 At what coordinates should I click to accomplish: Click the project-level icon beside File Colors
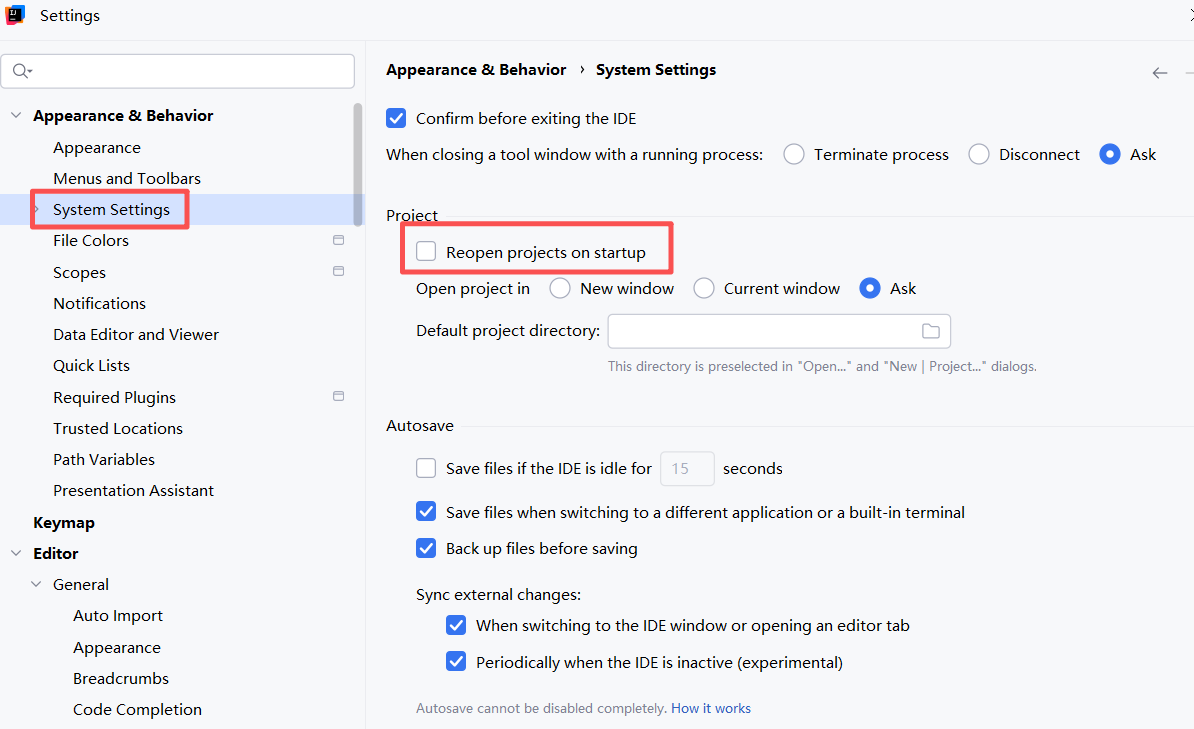coord(339,240)
